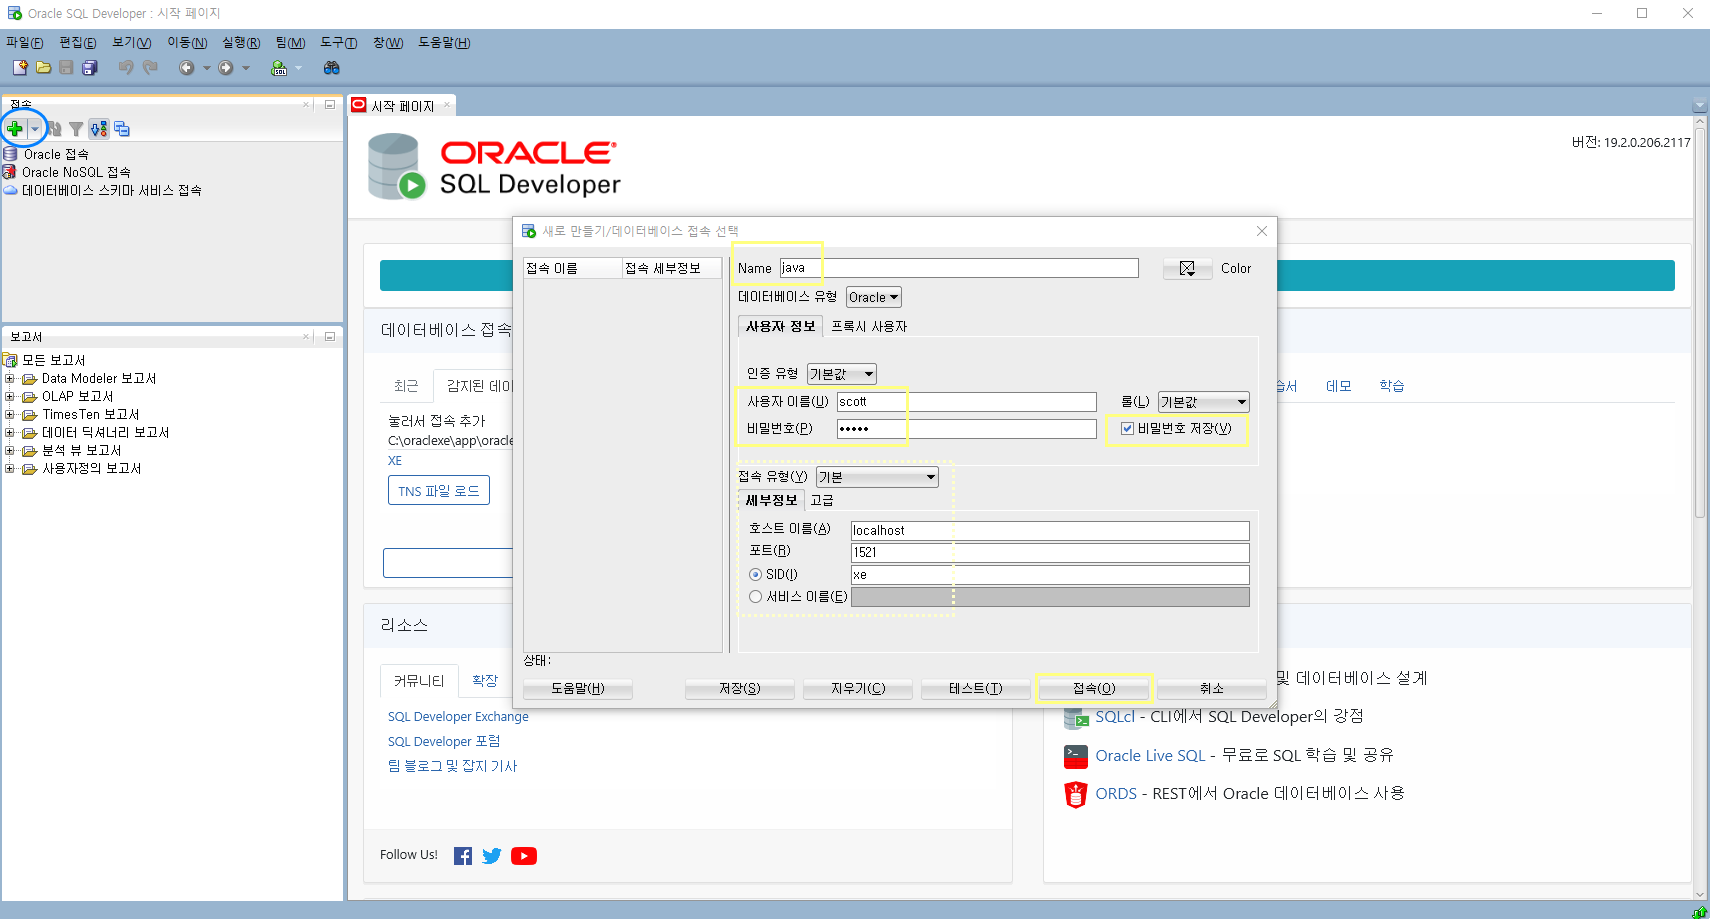Click the Undo toolbar icon
The image size is (1710, 919).
point(126,67)
